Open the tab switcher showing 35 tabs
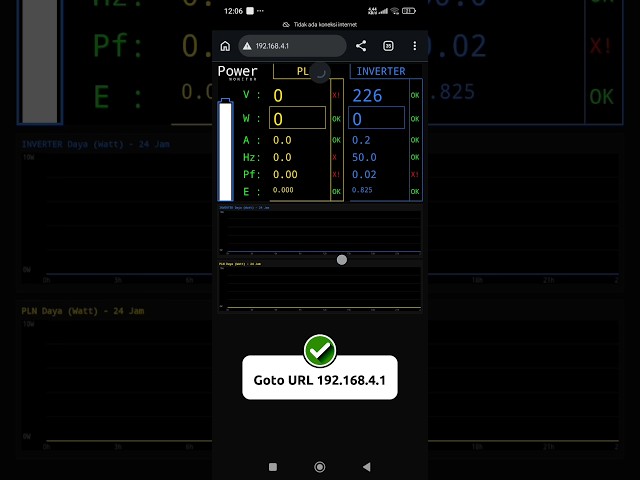 tap(388, 46)
